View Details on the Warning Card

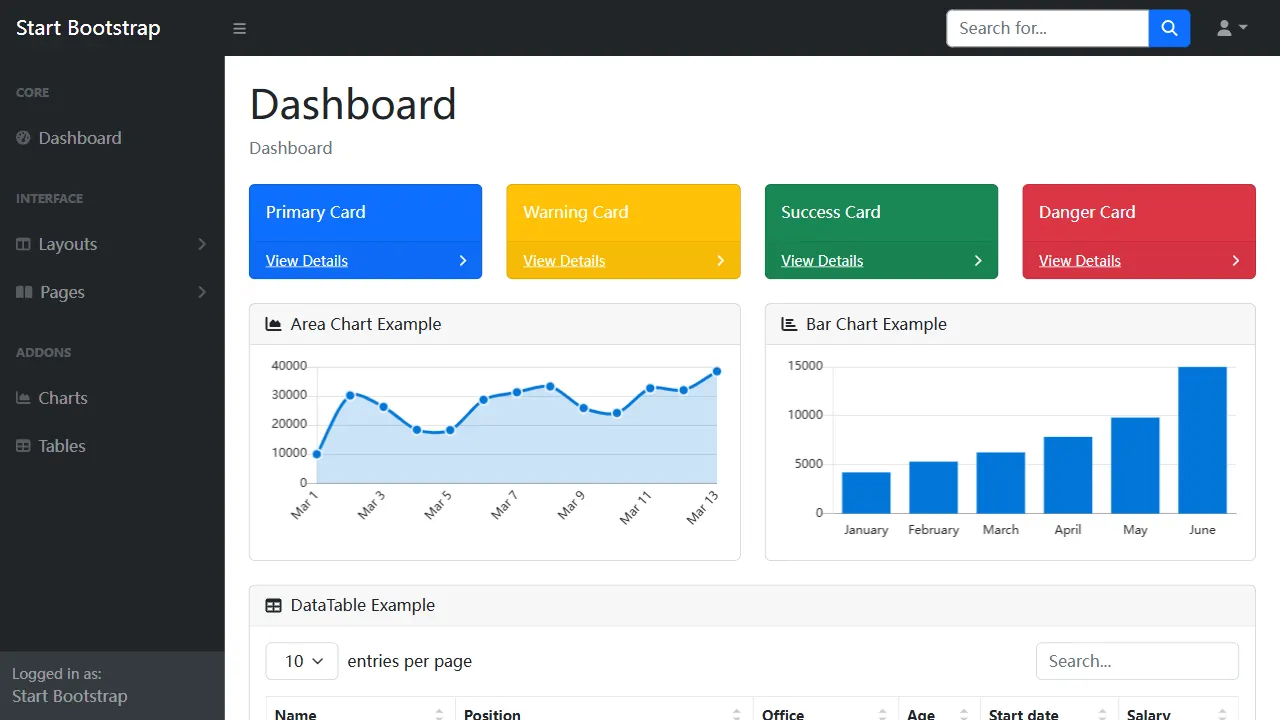coord(564,261)
